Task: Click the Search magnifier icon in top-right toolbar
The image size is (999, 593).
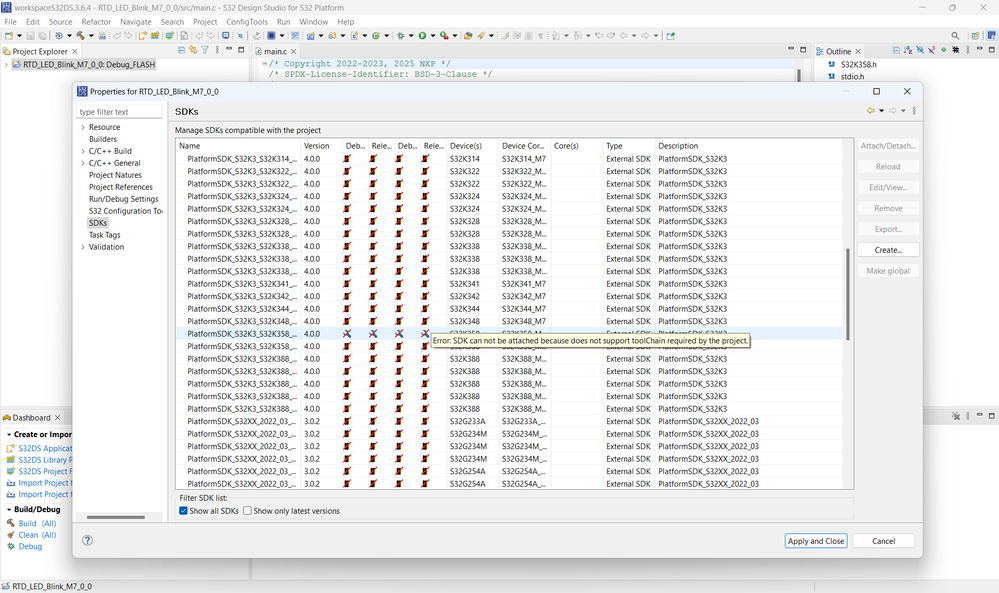Action: click(x=955, y=36)
